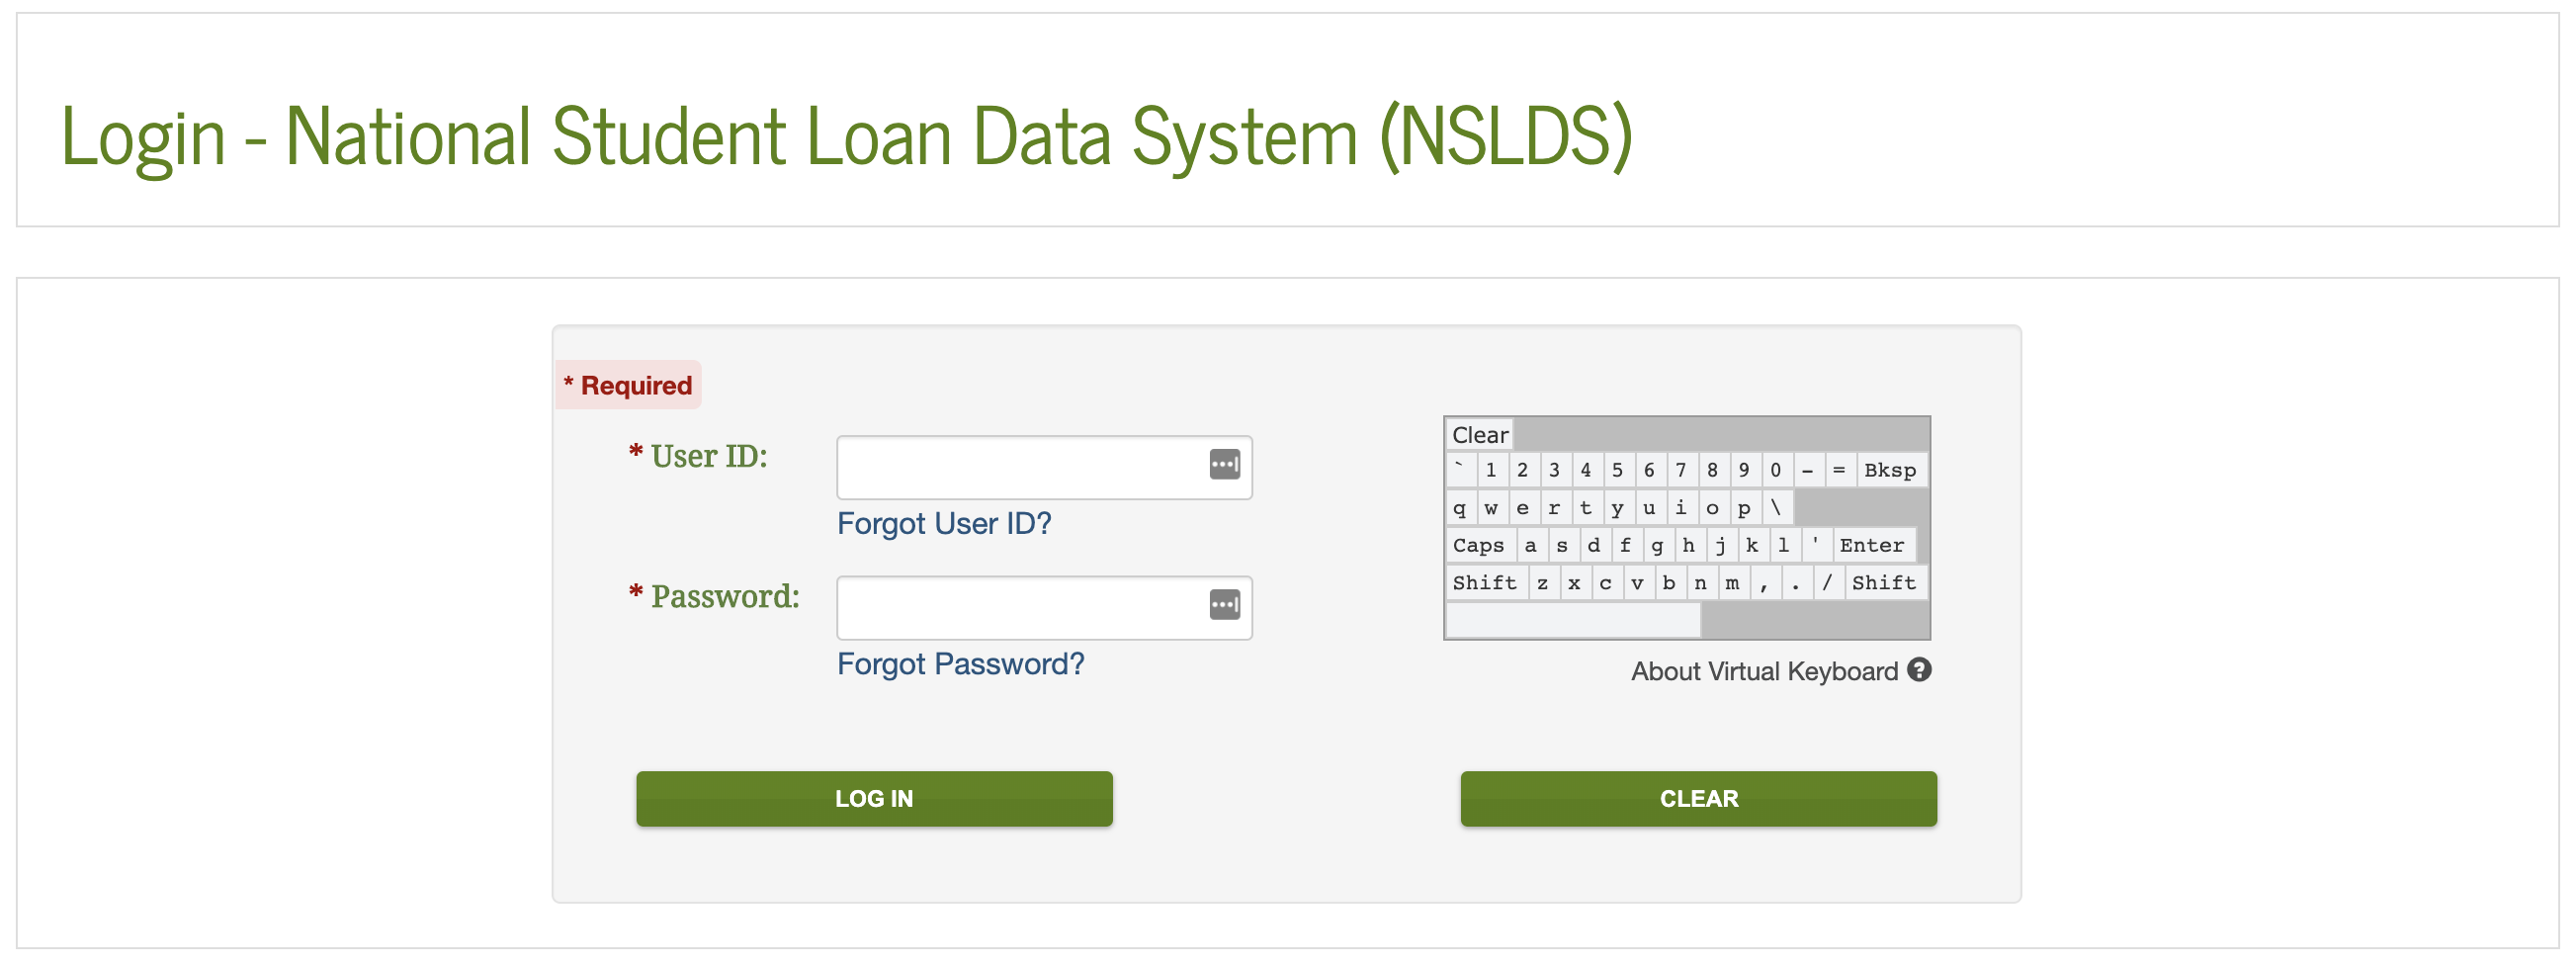The image size is (2576, 967).
Task: Open the Forgot Password? link
Action: [x=960, y=664]
